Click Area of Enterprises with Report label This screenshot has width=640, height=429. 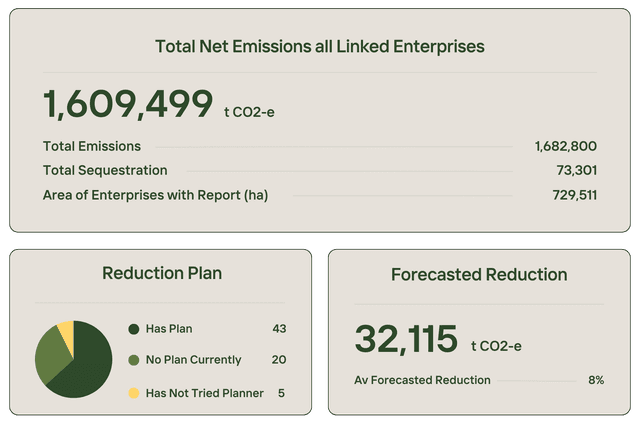[x=155, y=195]
